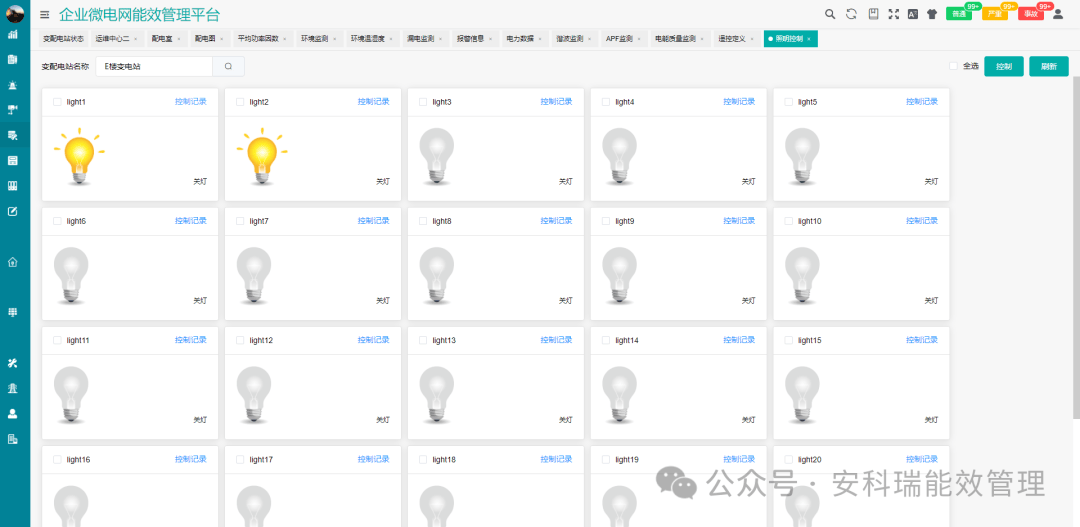Open 控制记录 link for light5
The image size is (1080, 527).
point(922,102)
